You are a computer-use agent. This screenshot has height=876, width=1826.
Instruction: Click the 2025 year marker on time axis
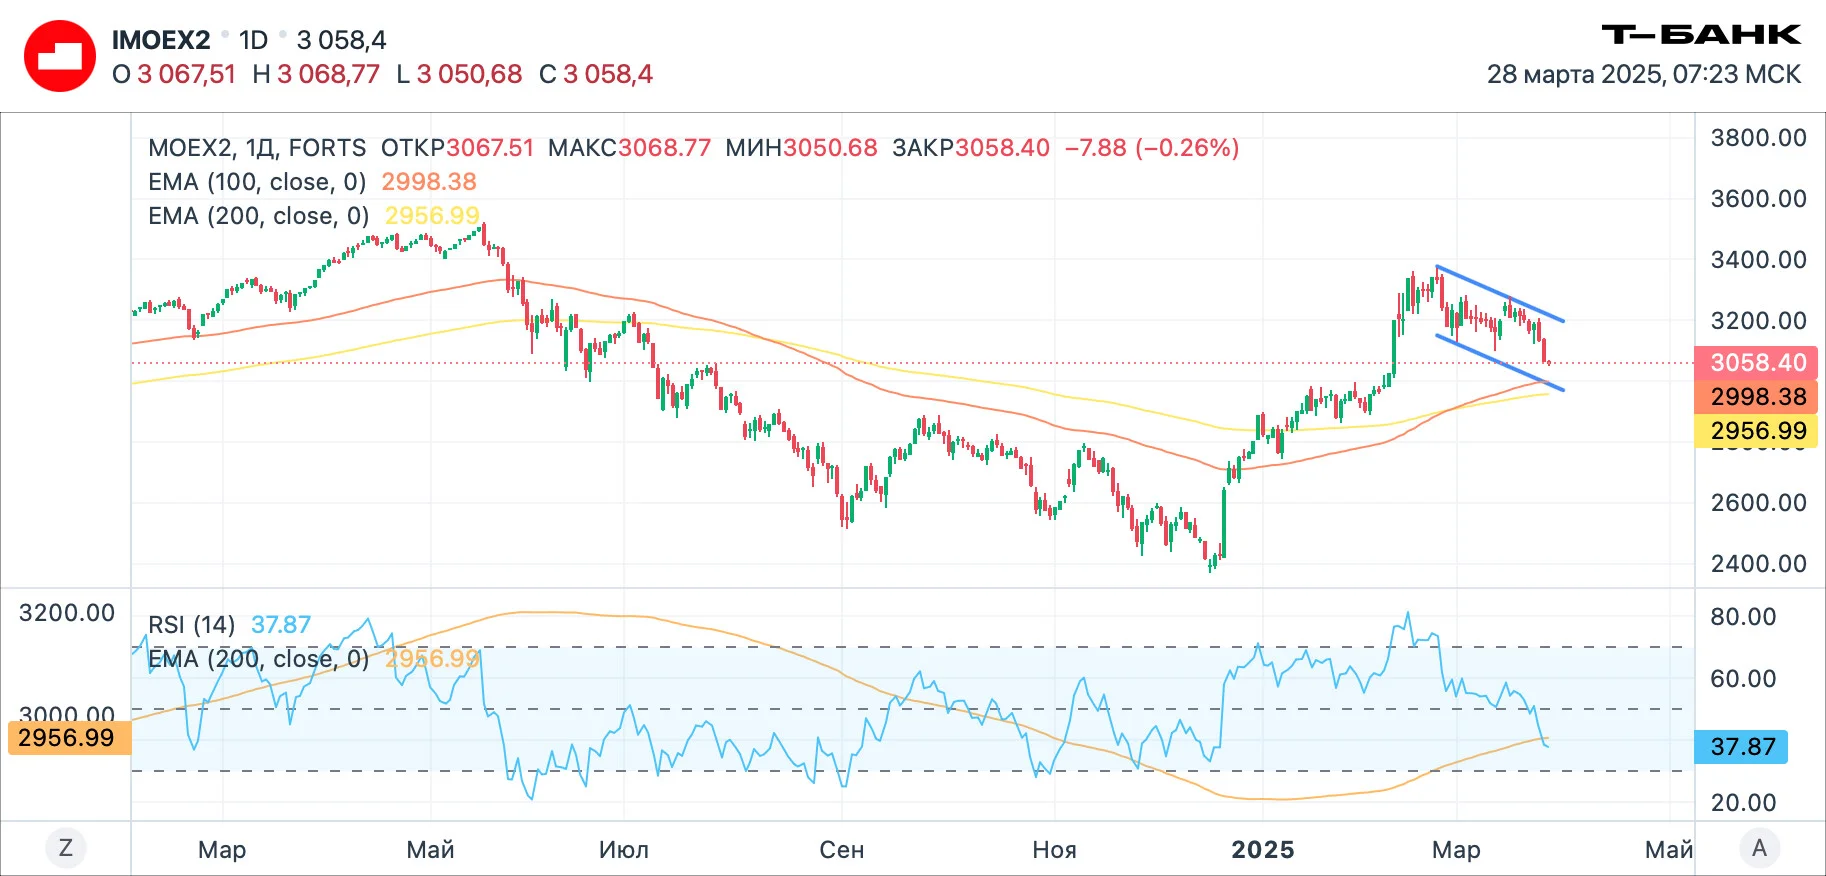click(1263, 849)
